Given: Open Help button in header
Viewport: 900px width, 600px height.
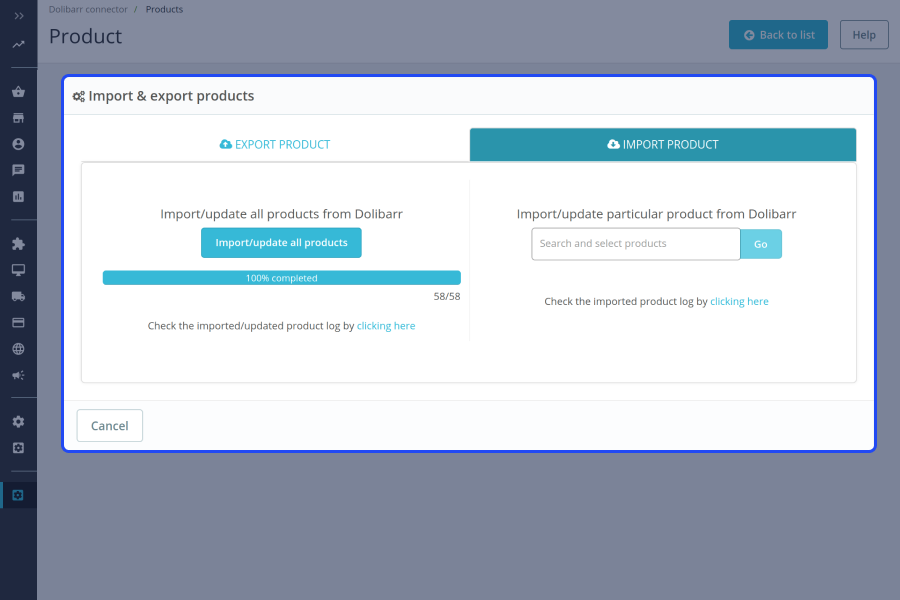Looking at the screenshot, I should (864, 35).
